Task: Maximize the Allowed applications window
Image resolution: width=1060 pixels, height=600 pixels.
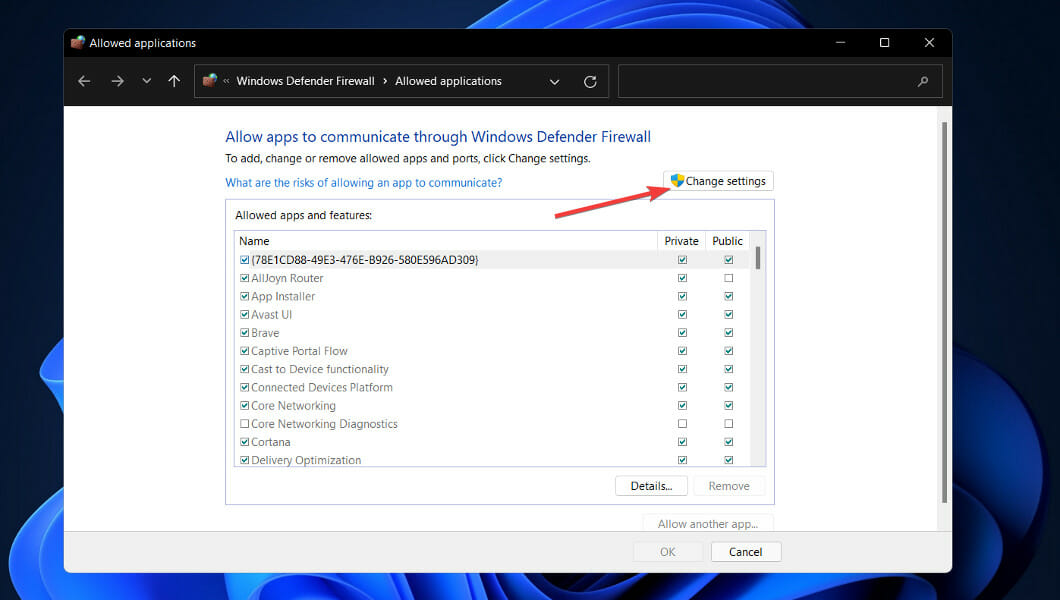Action: [x=884, y=43]
